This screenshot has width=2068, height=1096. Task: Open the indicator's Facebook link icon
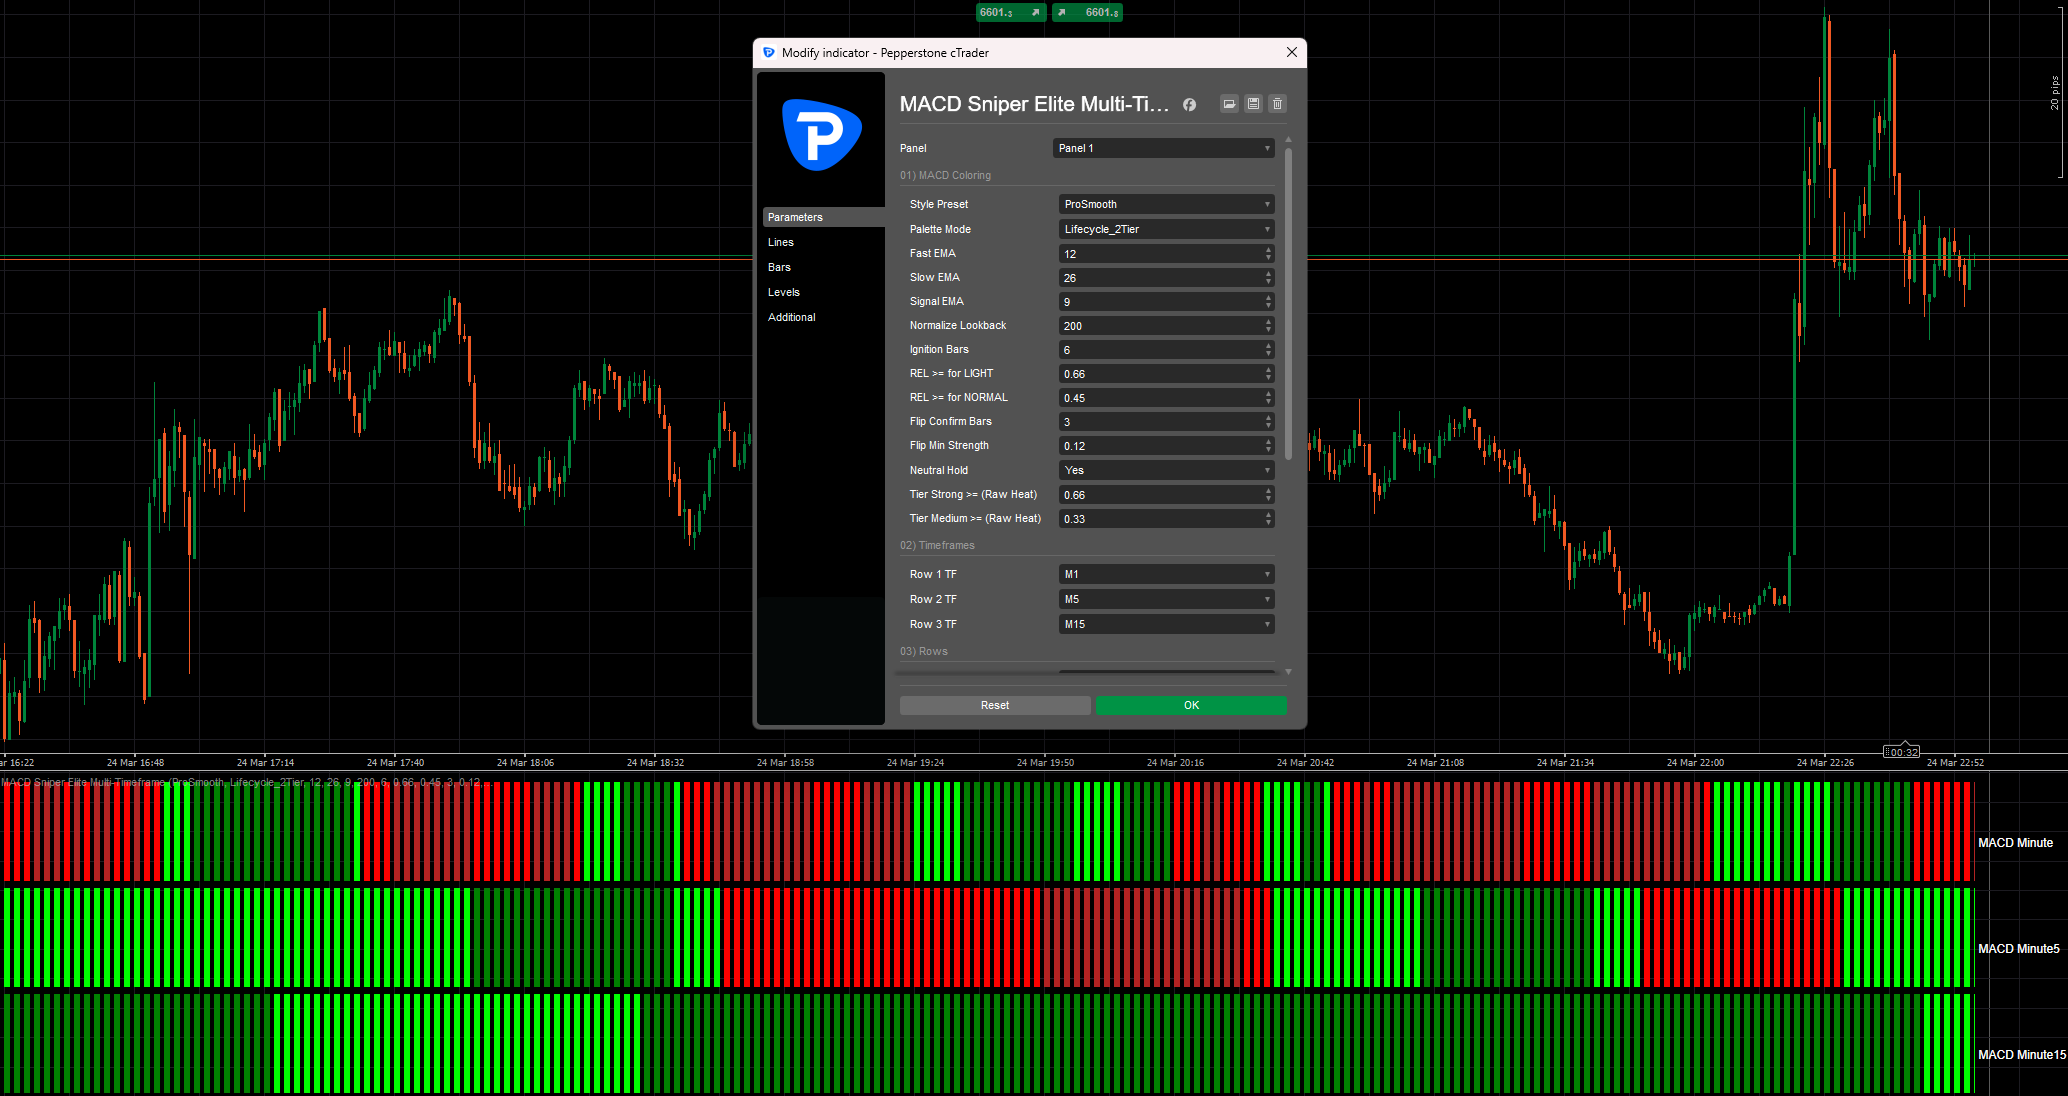(1189, 104)
